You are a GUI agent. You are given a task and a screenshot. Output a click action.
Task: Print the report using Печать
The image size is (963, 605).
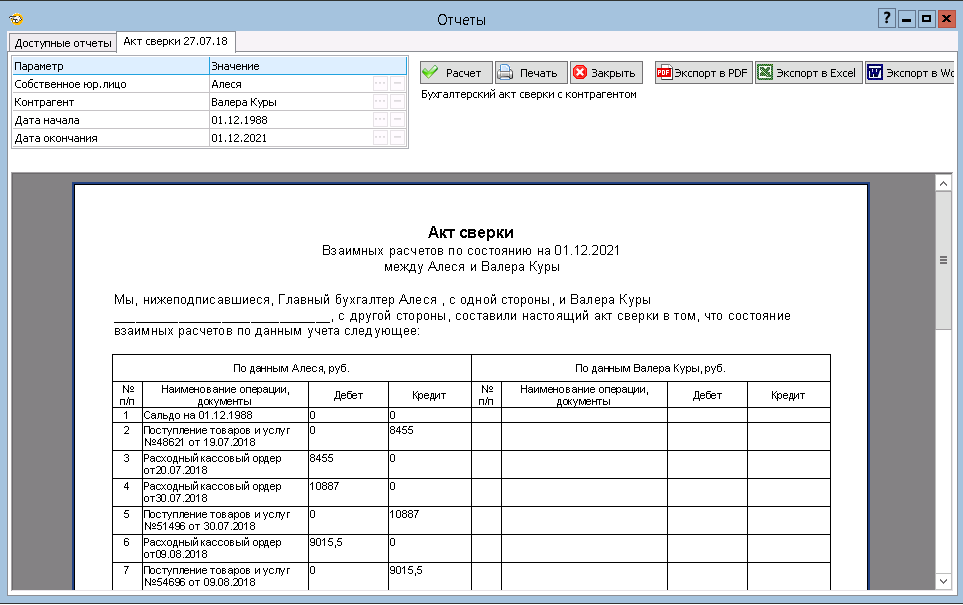tap(529, 73)
